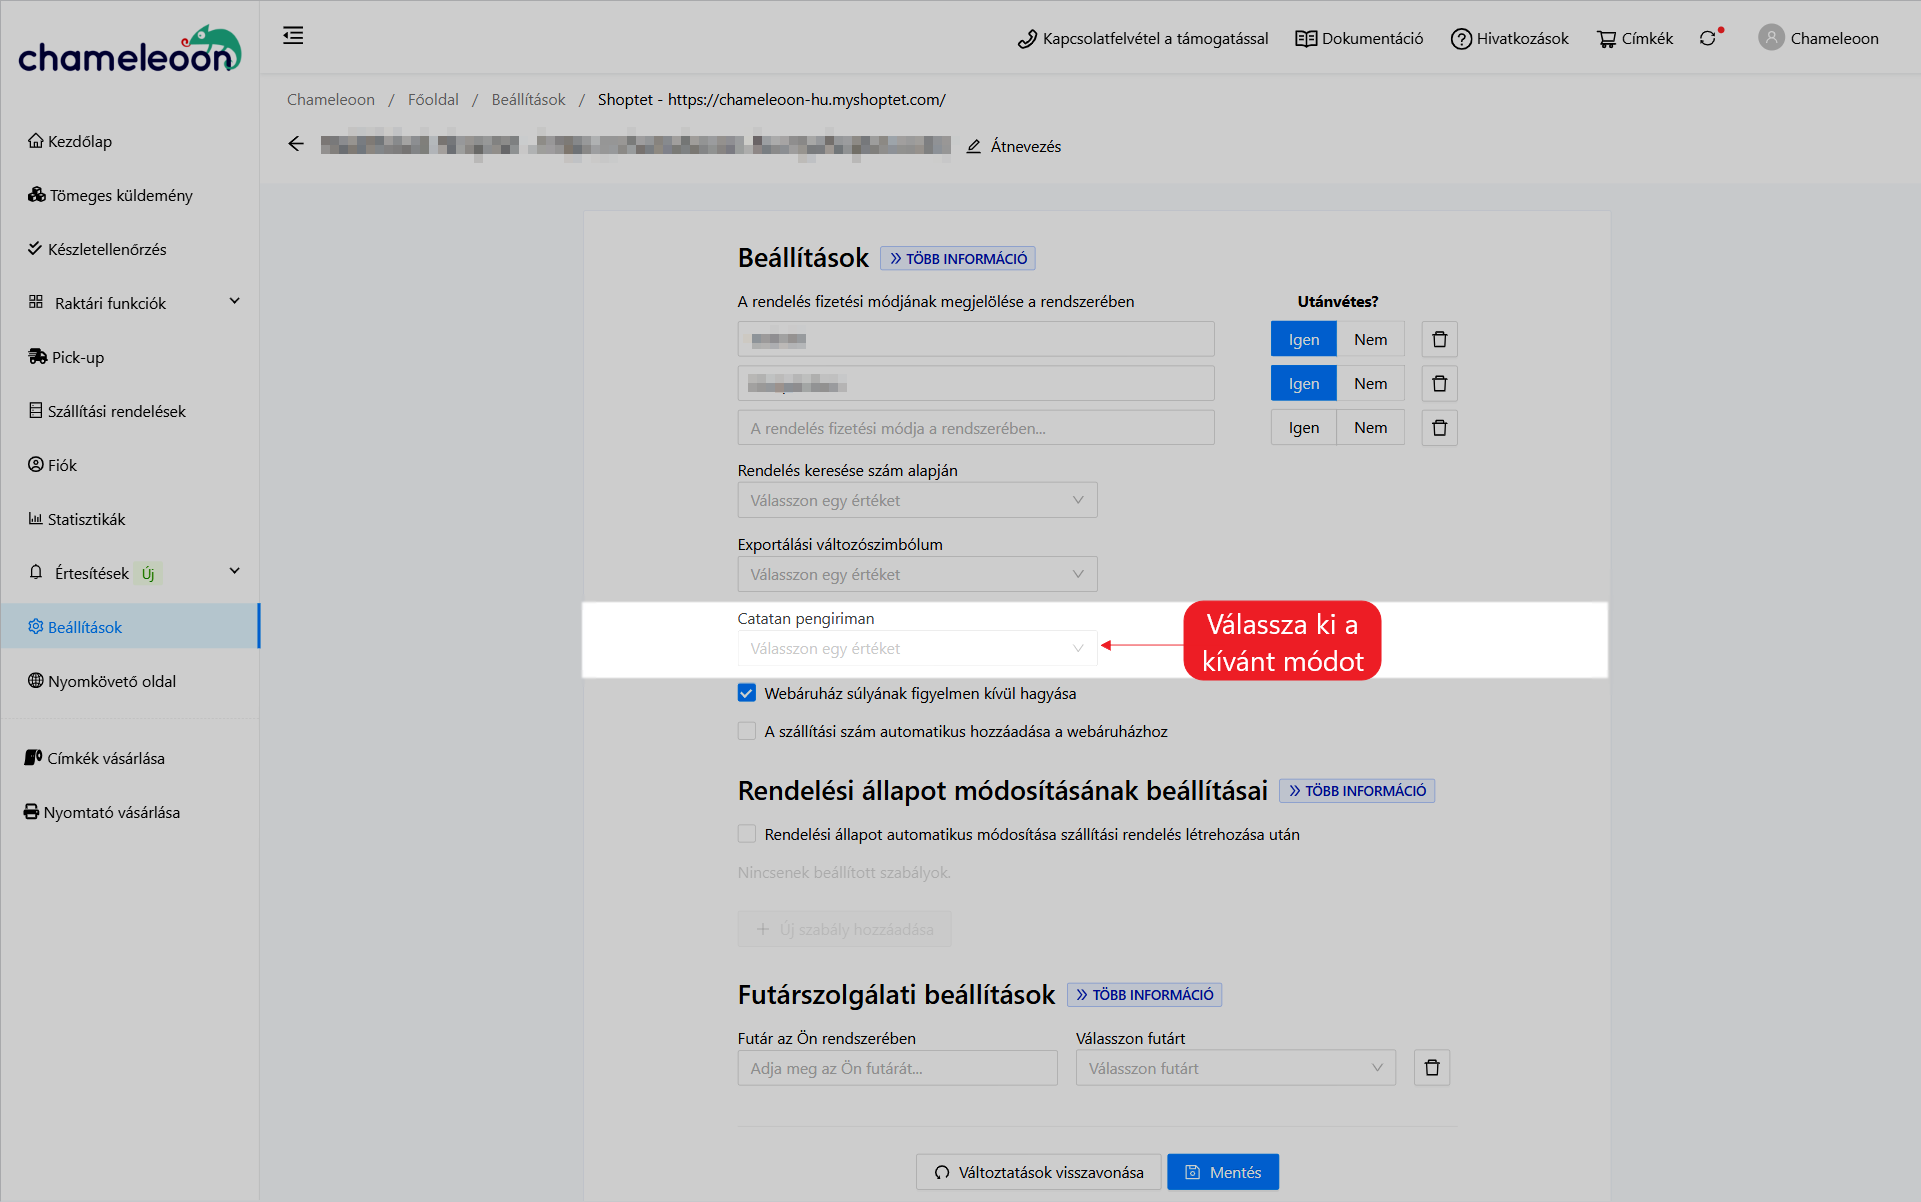Open the Címkék cart icon in the header
Viewport: 1921px width, 1202px height.
1606,39
